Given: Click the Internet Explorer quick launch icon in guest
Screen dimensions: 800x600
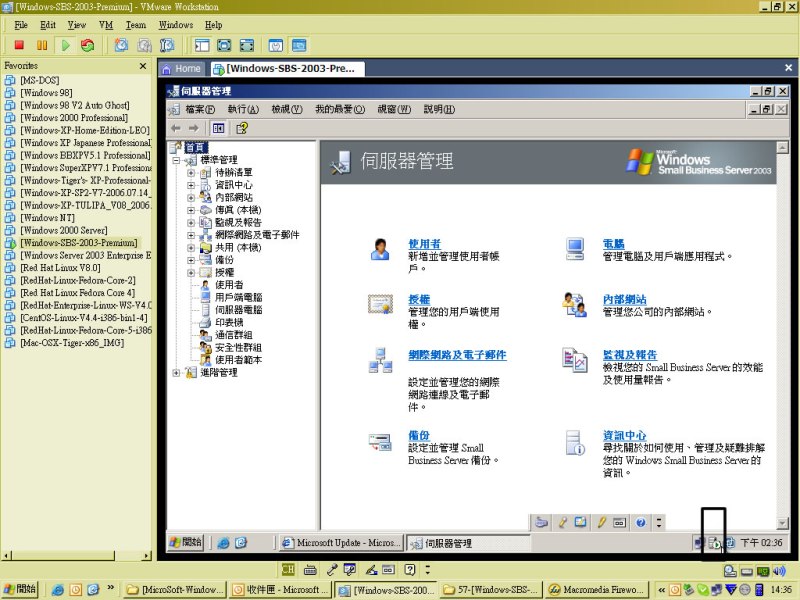Looking at the screenshot, I should [223, 543].
